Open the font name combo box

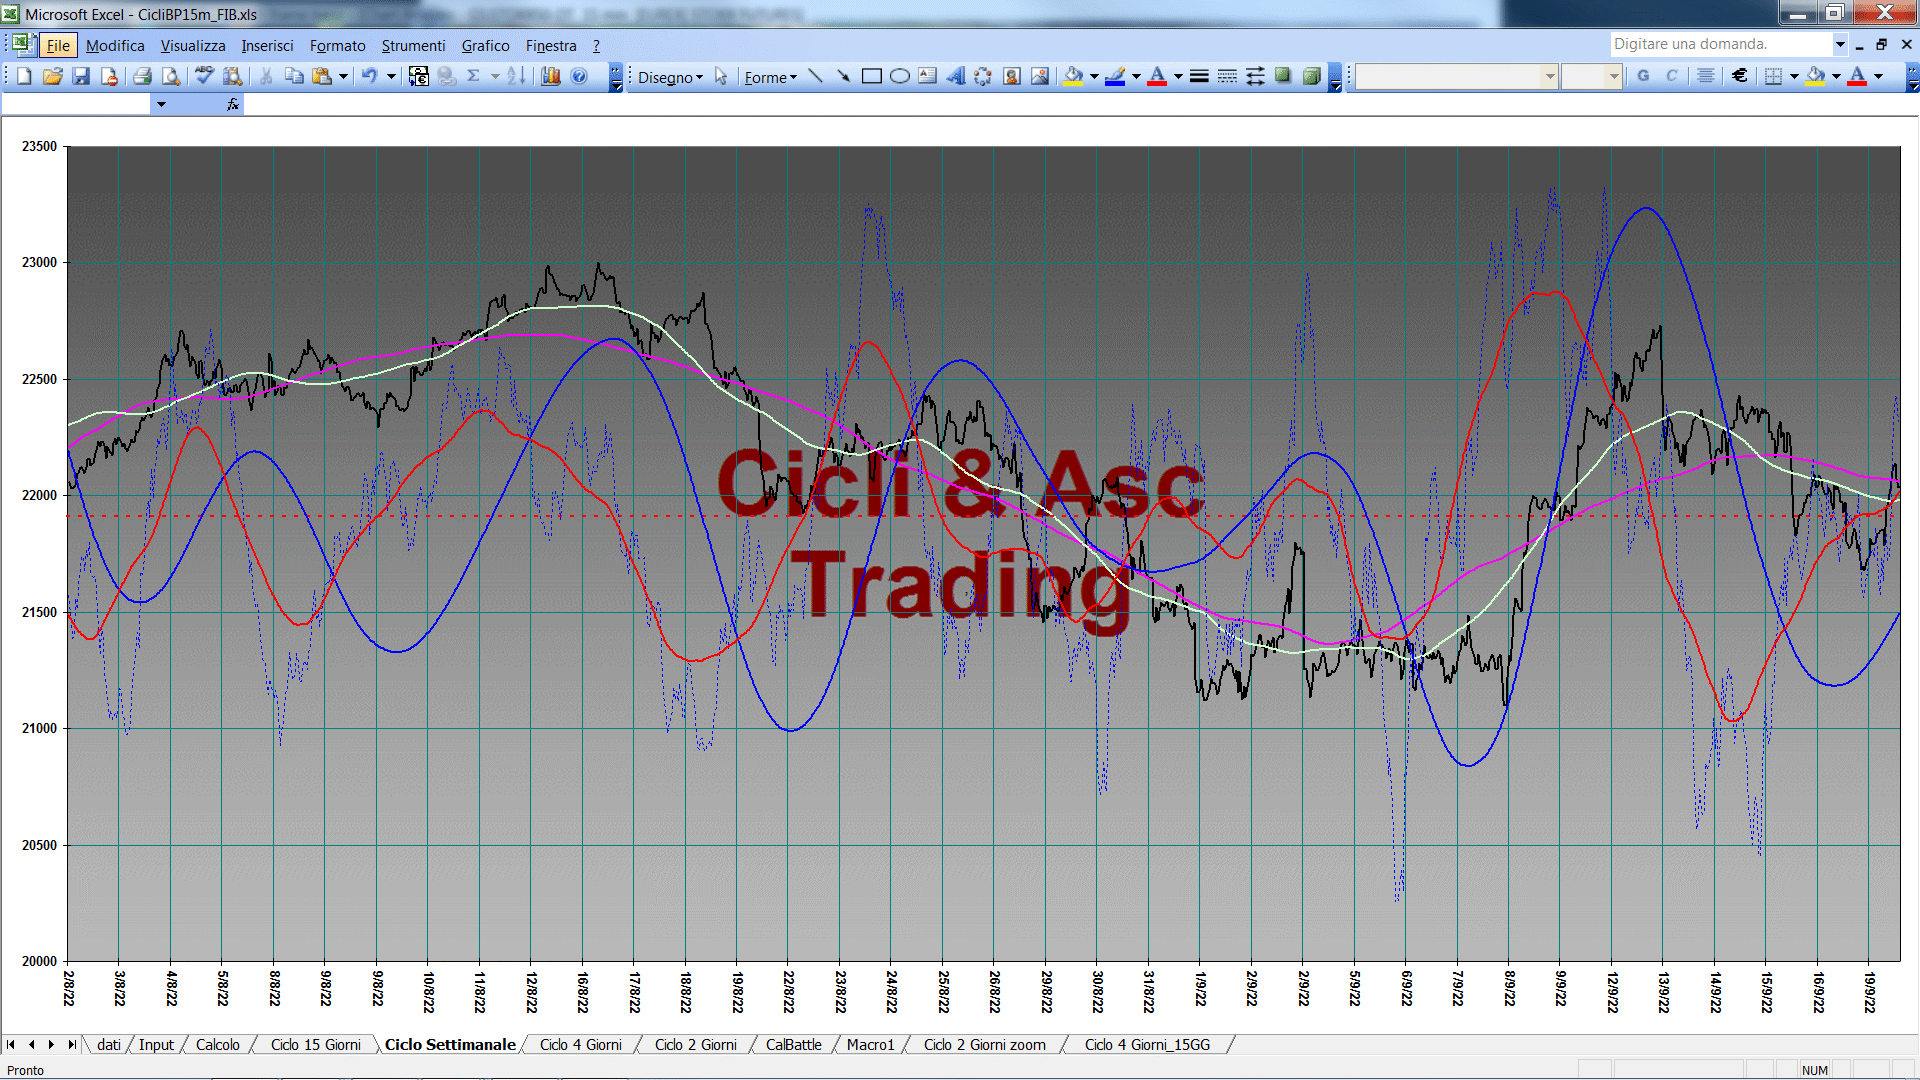[1456, 76]
